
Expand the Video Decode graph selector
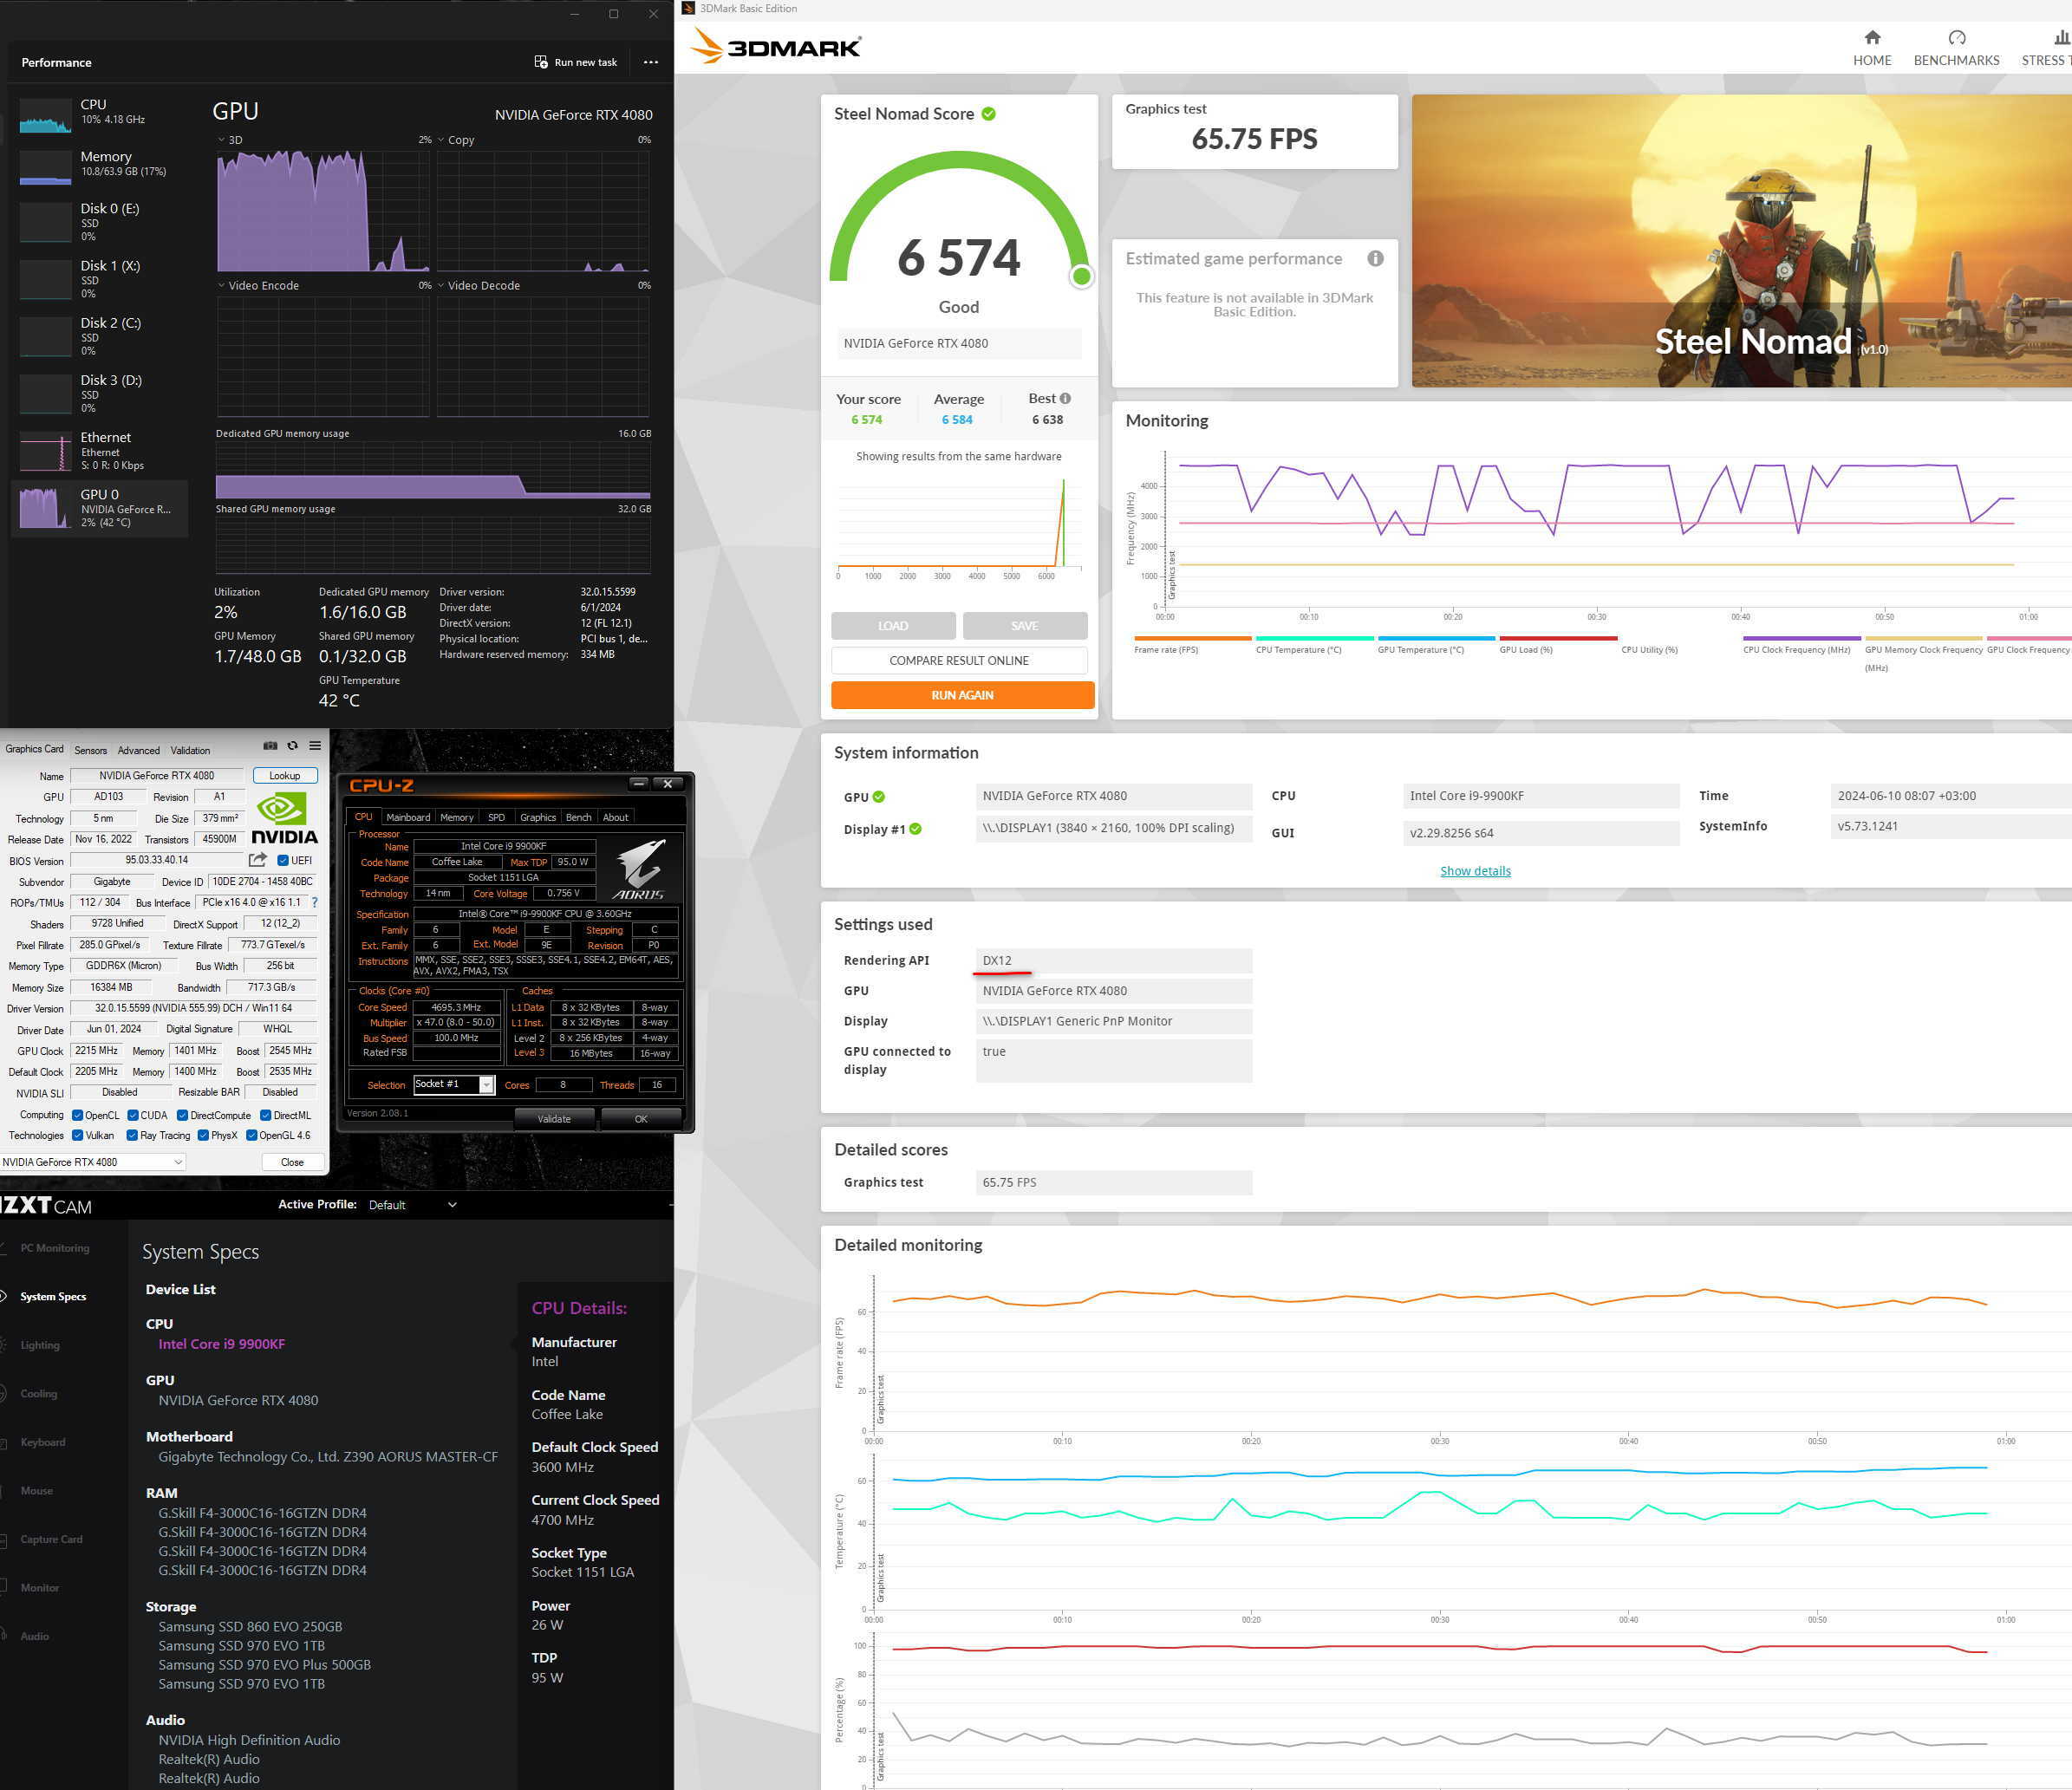point(441,285)
